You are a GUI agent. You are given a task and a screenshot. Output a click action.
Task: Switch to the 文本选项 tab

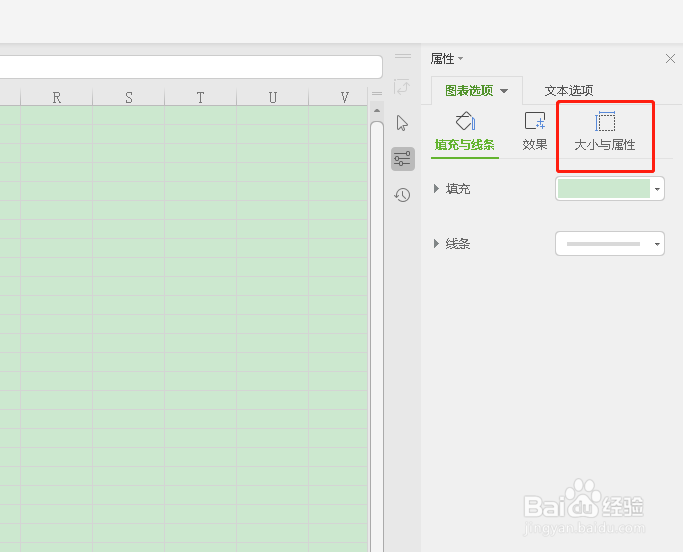click(x=568, y=91)
